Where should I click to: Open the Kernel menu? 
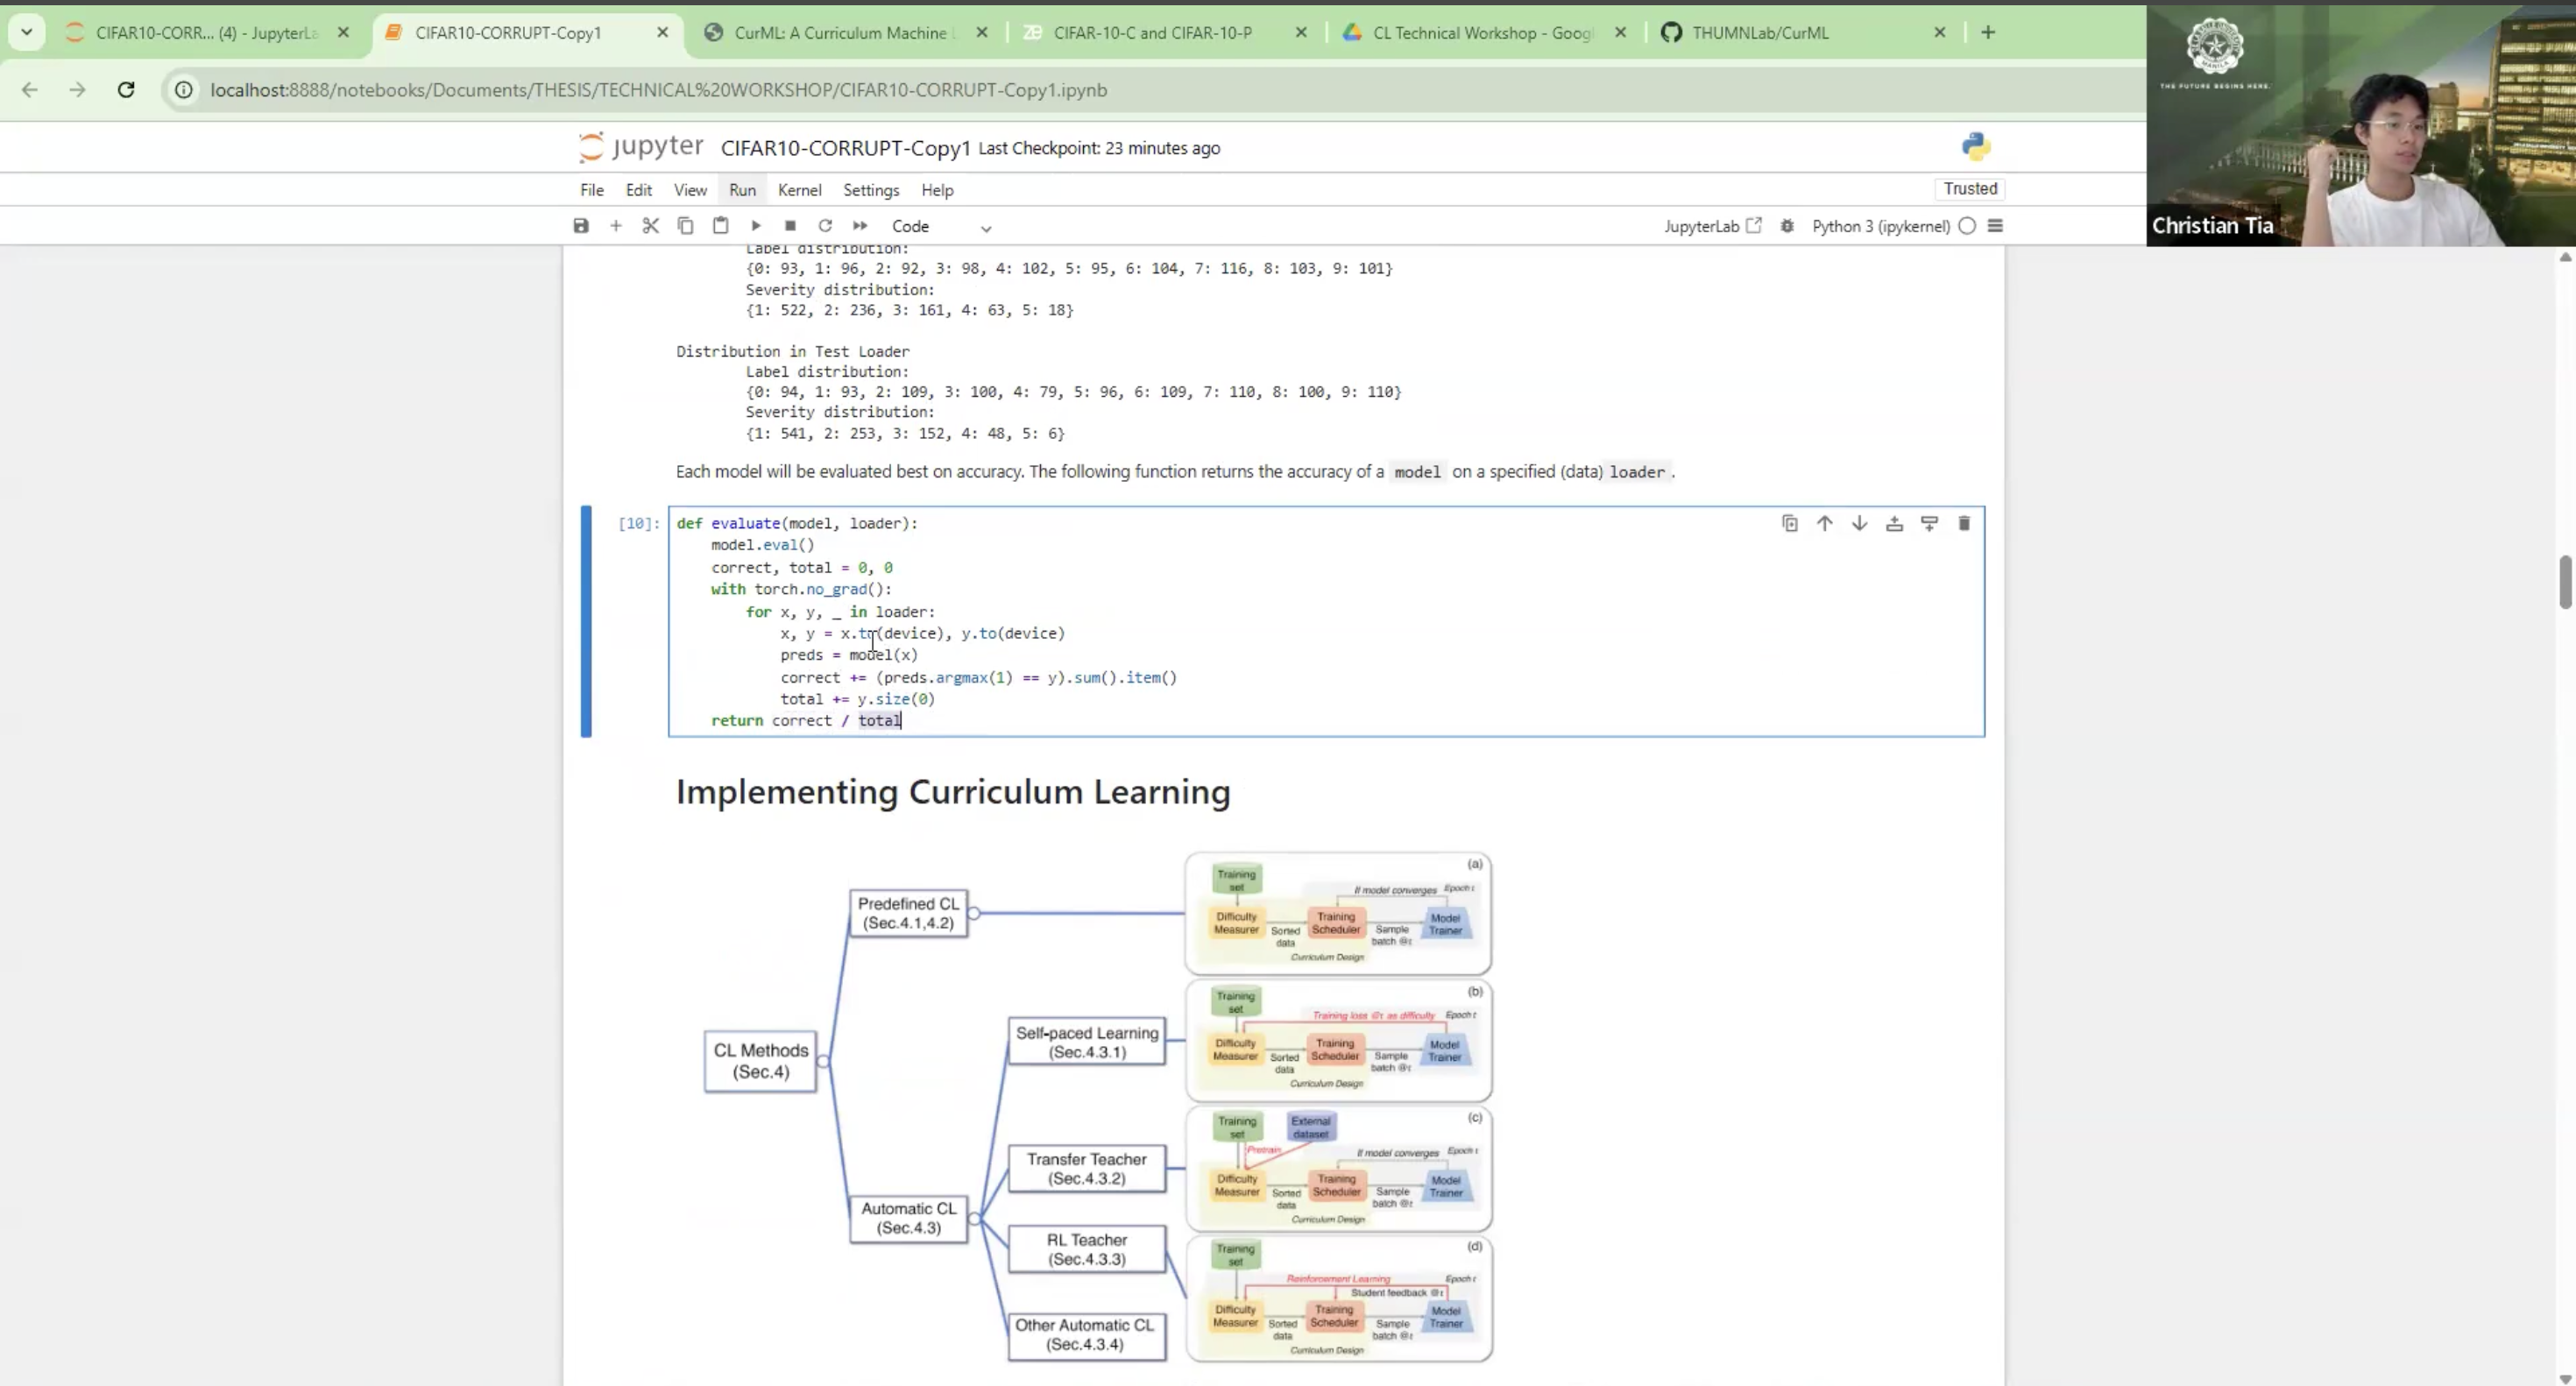click(x=799, y=190)
